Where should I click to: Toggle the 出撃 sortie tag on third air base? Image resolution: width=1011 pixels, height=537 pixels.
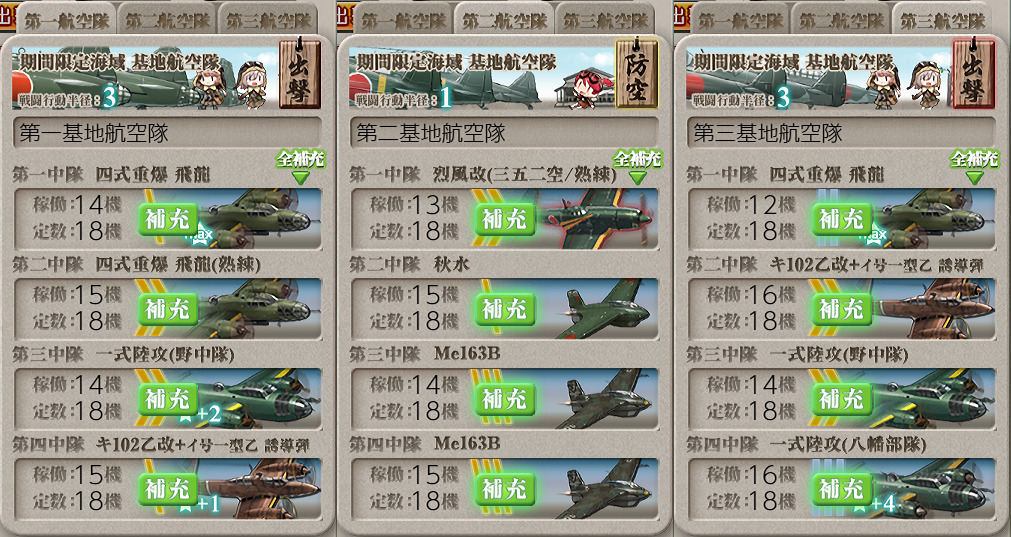point(974,73)
